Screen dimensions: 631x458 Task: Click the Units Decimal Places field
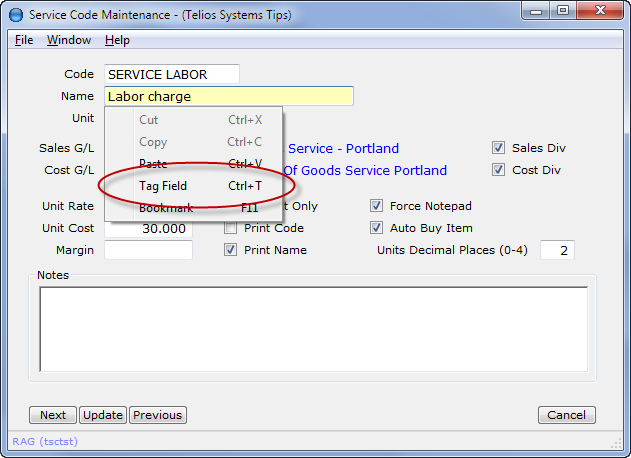pos(557,250)
